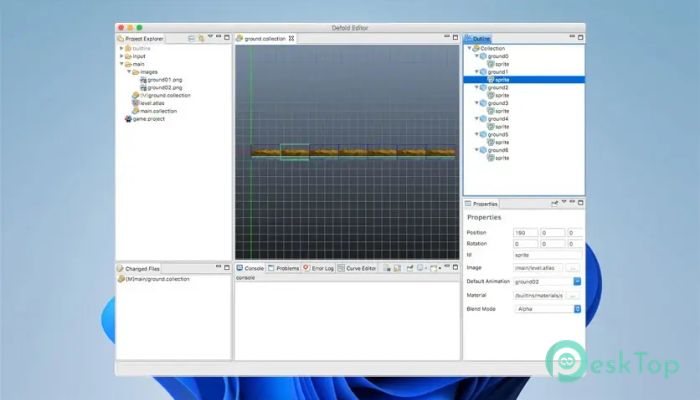Edit Rotation X field
700x400 pixels.
[525, 244]
